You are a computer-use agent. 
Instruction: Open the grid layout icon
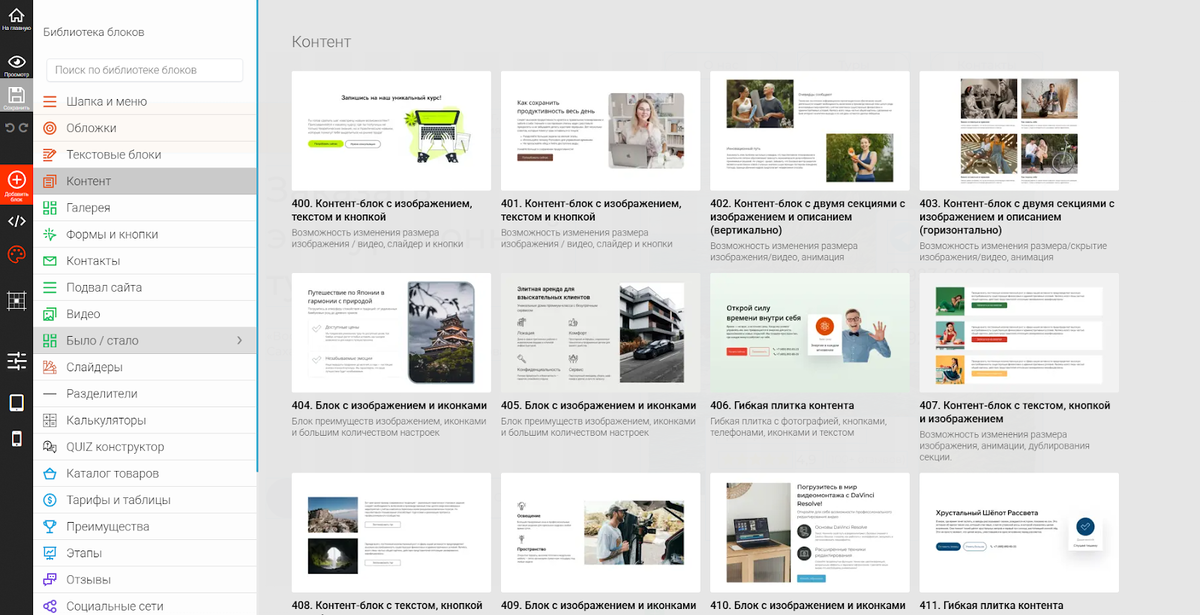point(16,299)
